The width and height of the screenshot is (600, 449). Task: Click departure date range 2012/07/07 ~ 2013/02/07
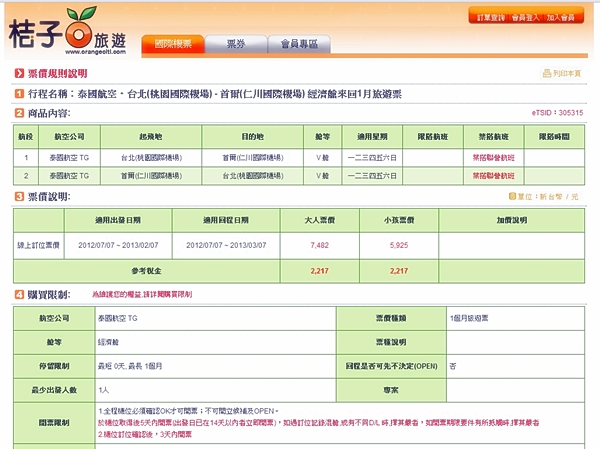pyautogui.click(x=118, y=245)
